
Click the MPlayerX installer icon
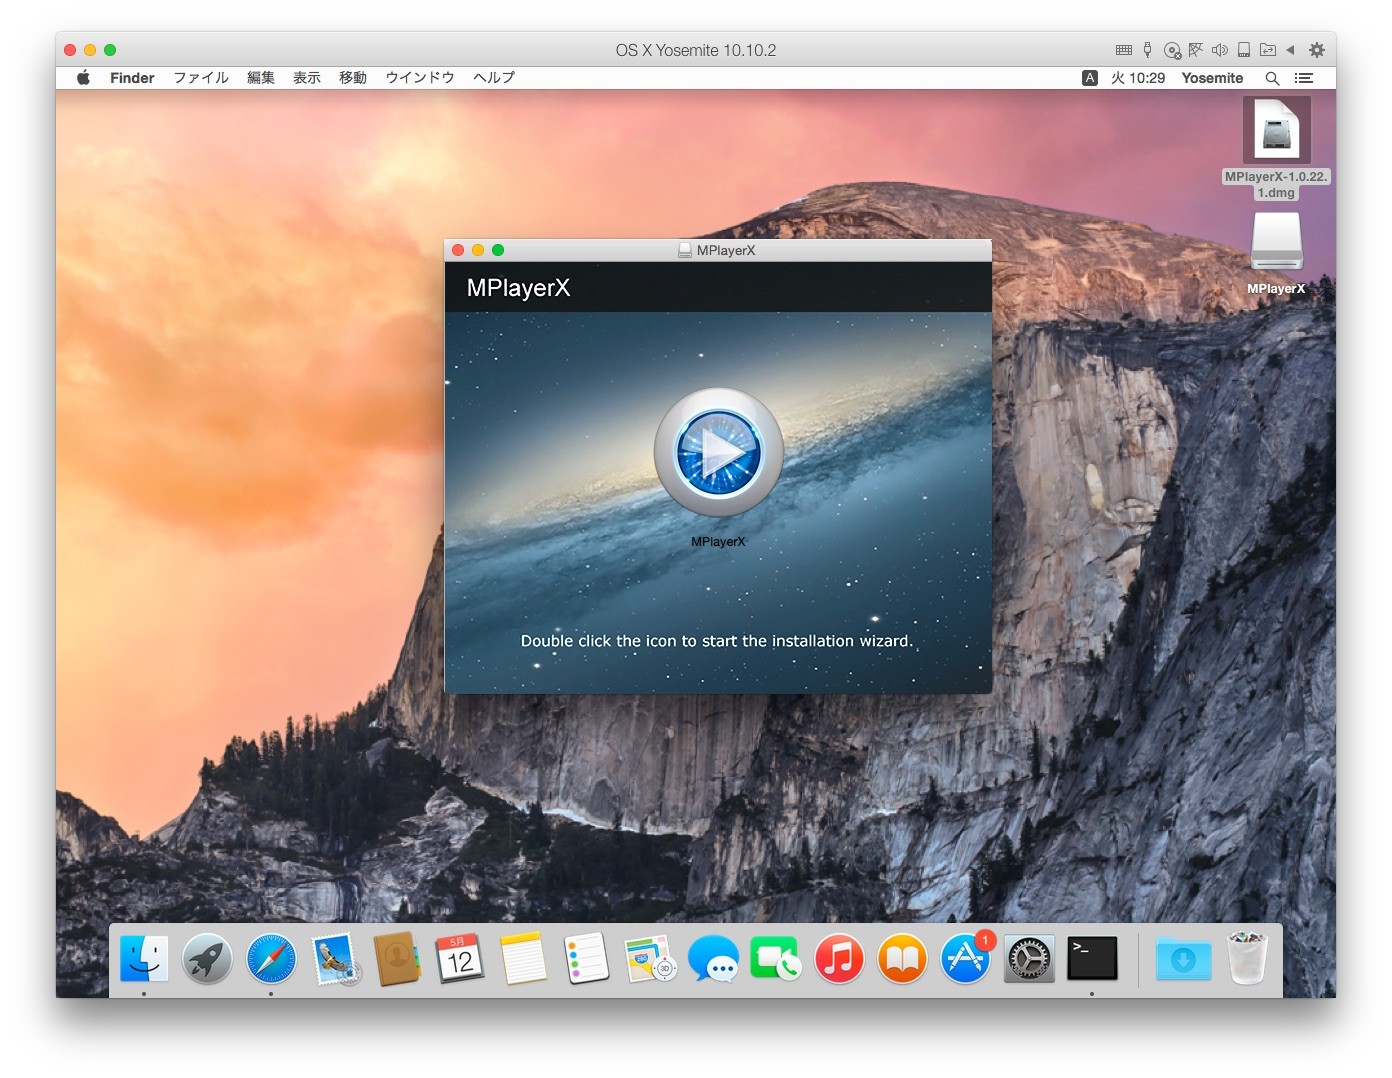[x=718, y=453]
